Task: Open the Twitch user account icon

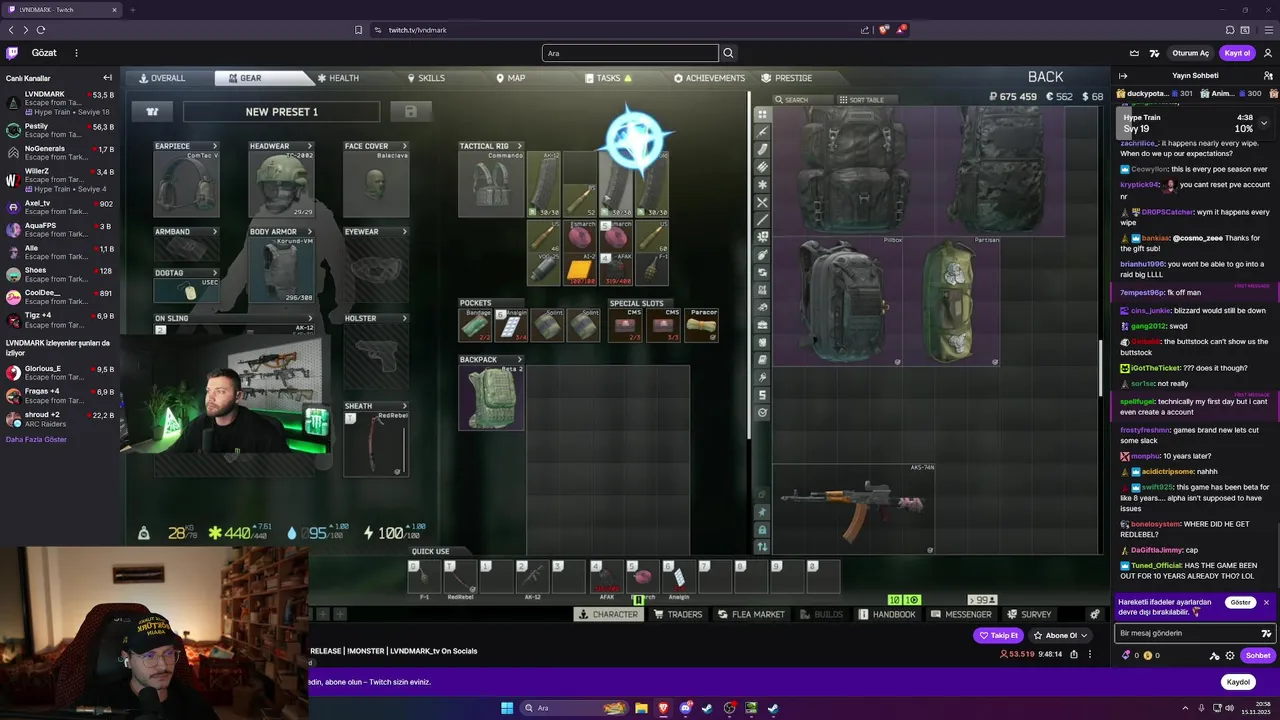Action: 1269,53
